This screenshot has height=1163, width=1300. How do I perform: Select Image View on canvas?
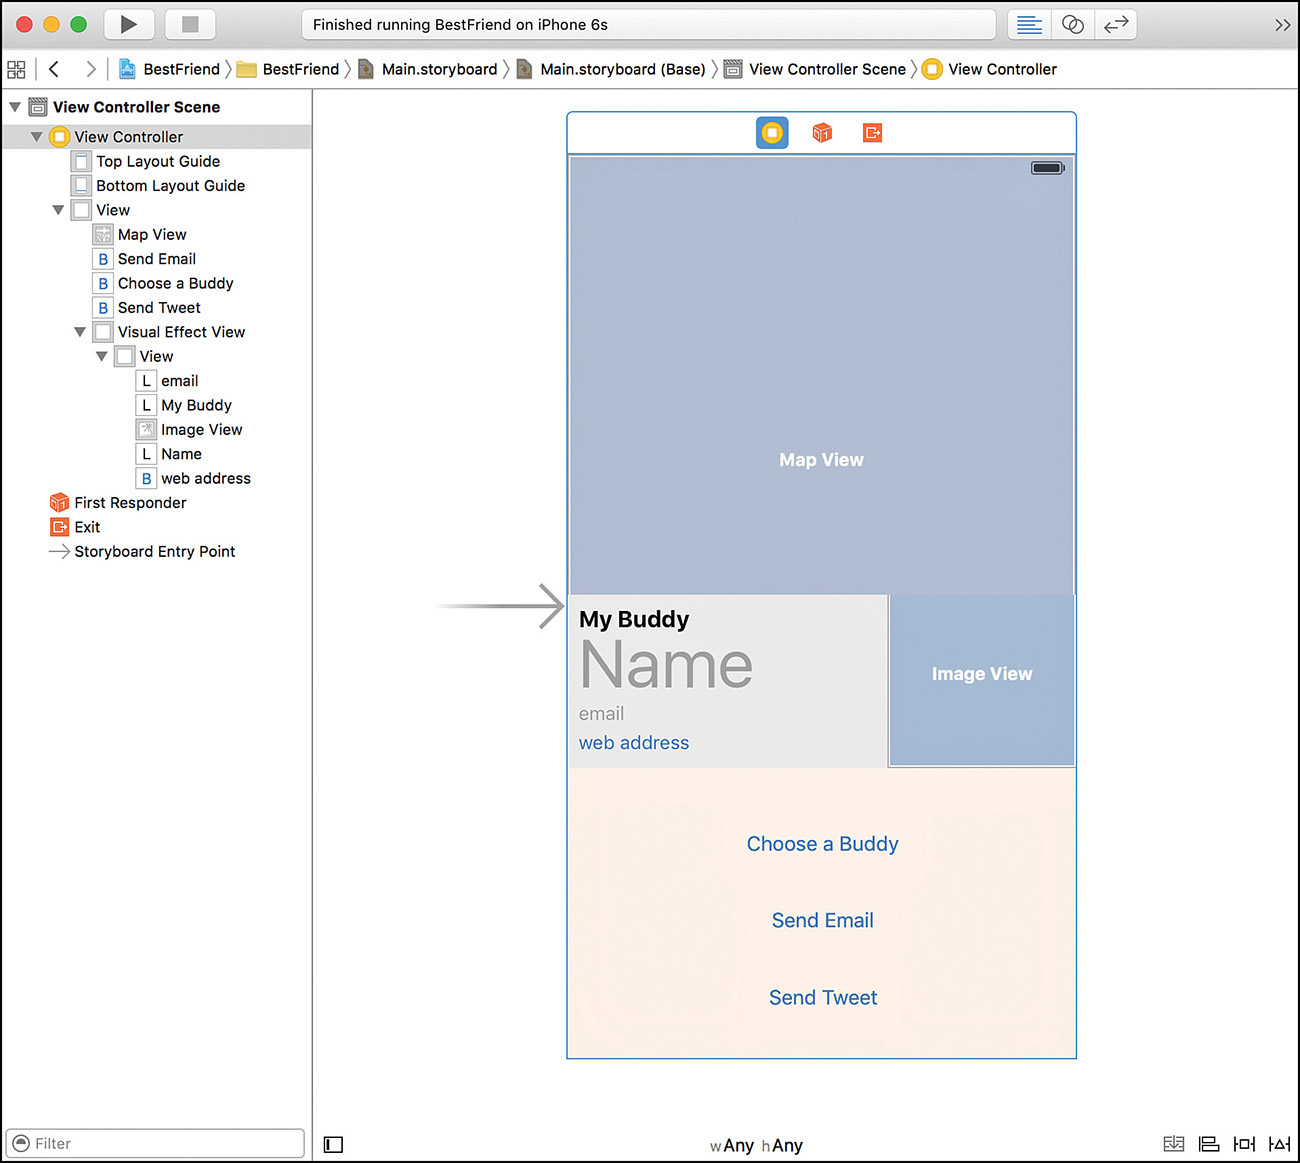(982, 680)
